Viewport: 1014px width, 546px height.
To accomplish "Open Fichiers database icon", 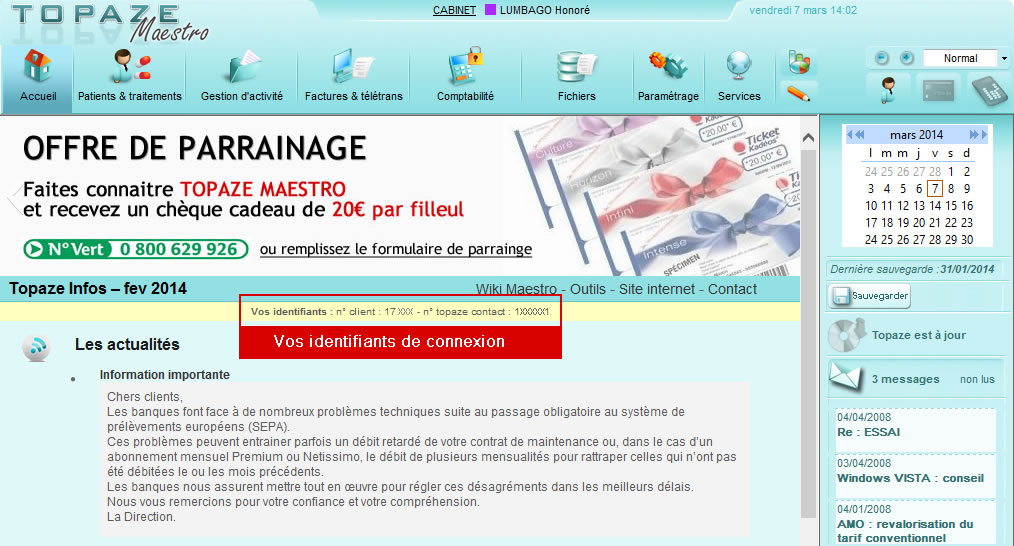I will tap(576, 67).
